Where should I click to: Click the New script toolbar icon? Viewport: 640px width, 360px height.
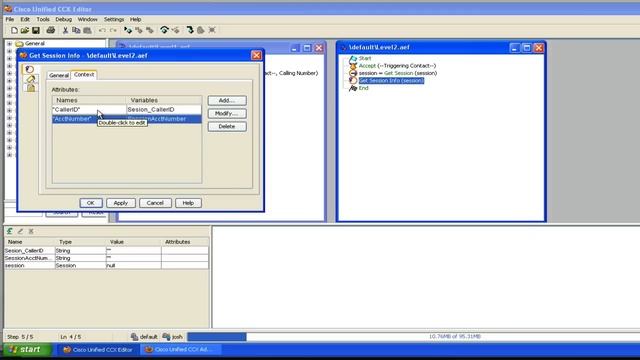pyautogui.click(x=14, y=30)
